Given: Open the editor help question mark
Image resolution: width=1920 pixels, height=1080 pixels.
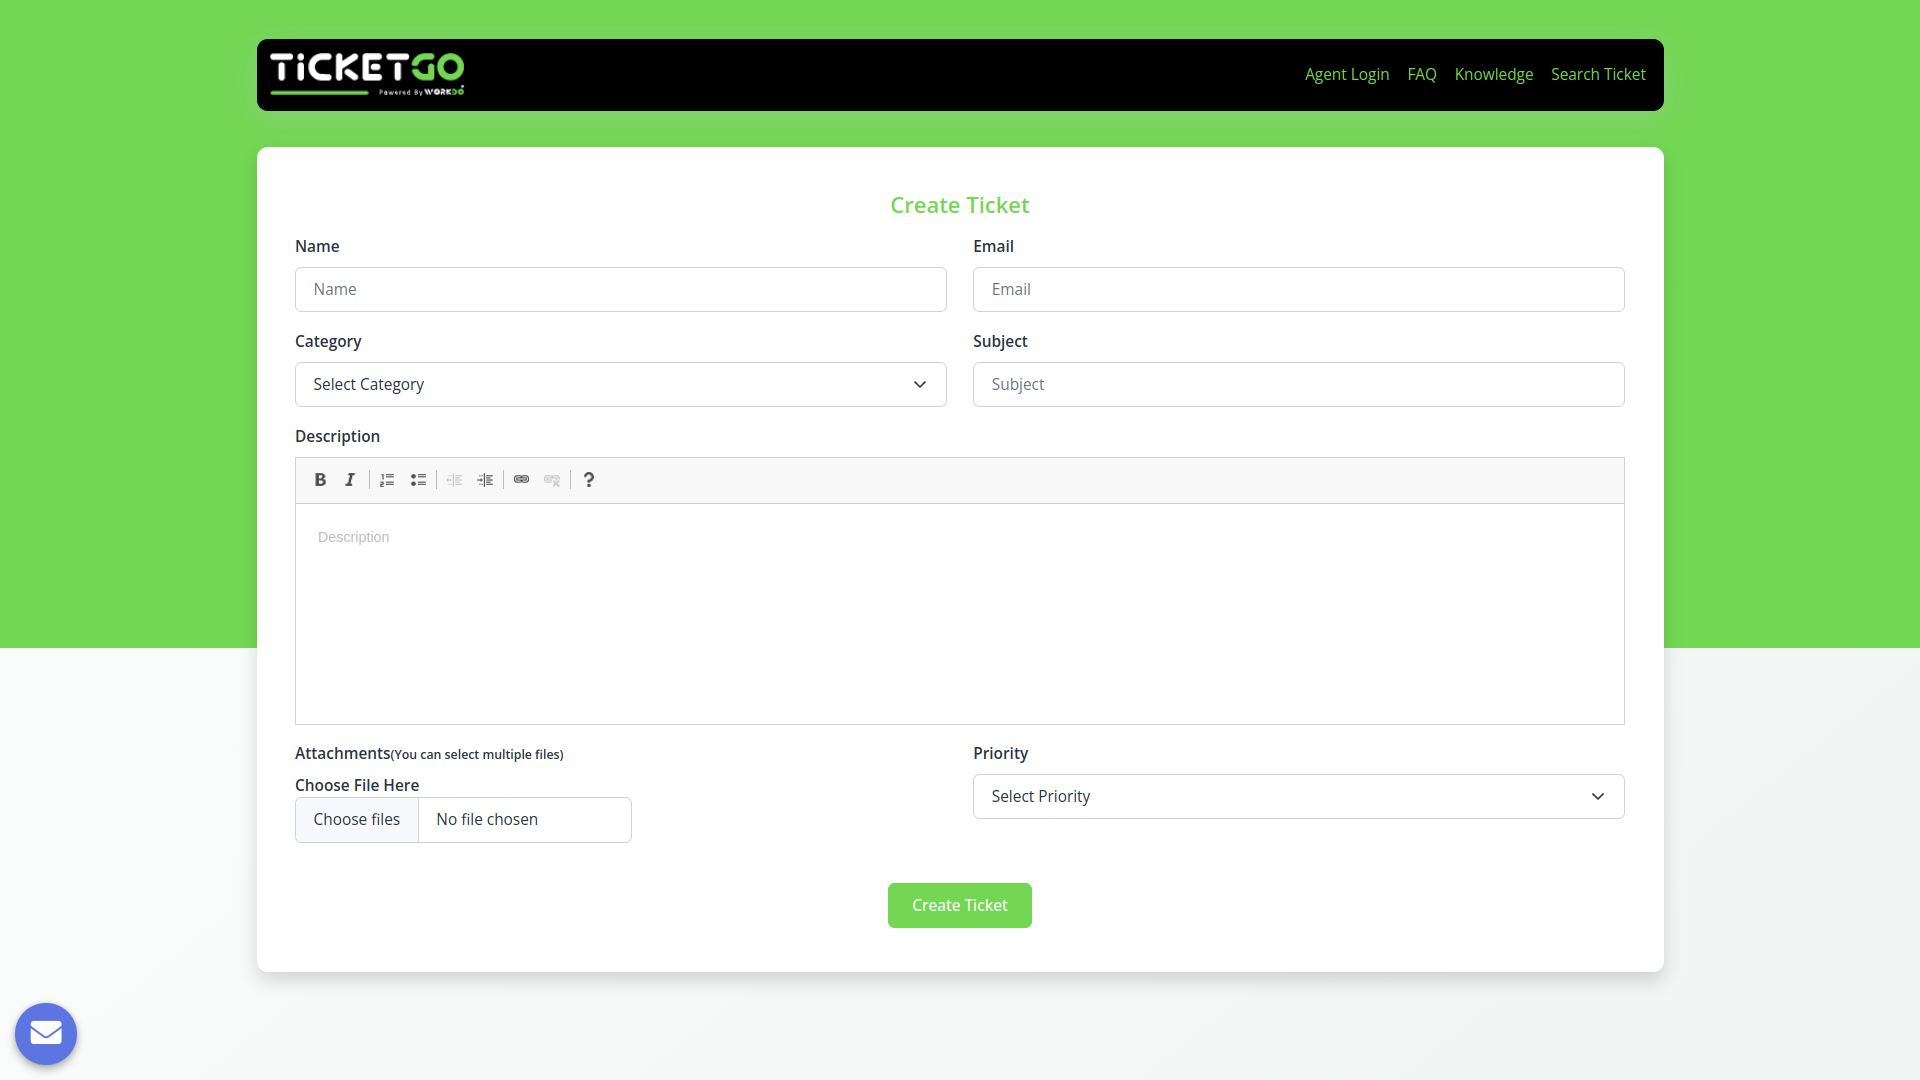Looking at the screenshot, I should pyautogui.click(x=589, y=480).
